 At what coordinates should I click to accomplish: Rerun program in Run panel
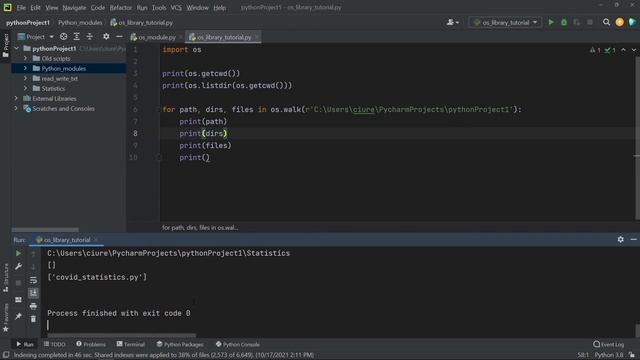click(18, 253)
